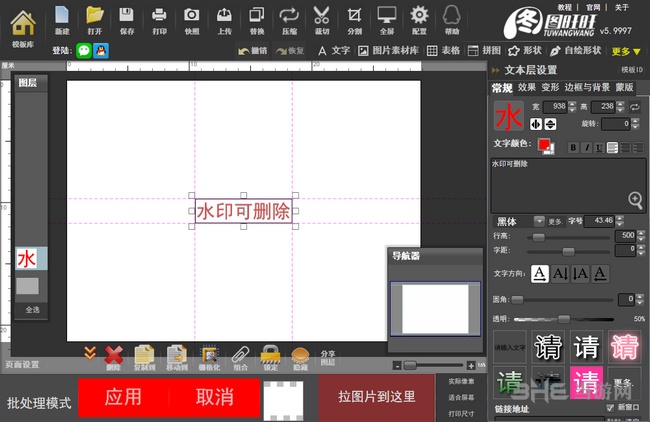Toggle the 新窗口 checkbox
This screenshot has height=422, width=650.
(610, 407)
